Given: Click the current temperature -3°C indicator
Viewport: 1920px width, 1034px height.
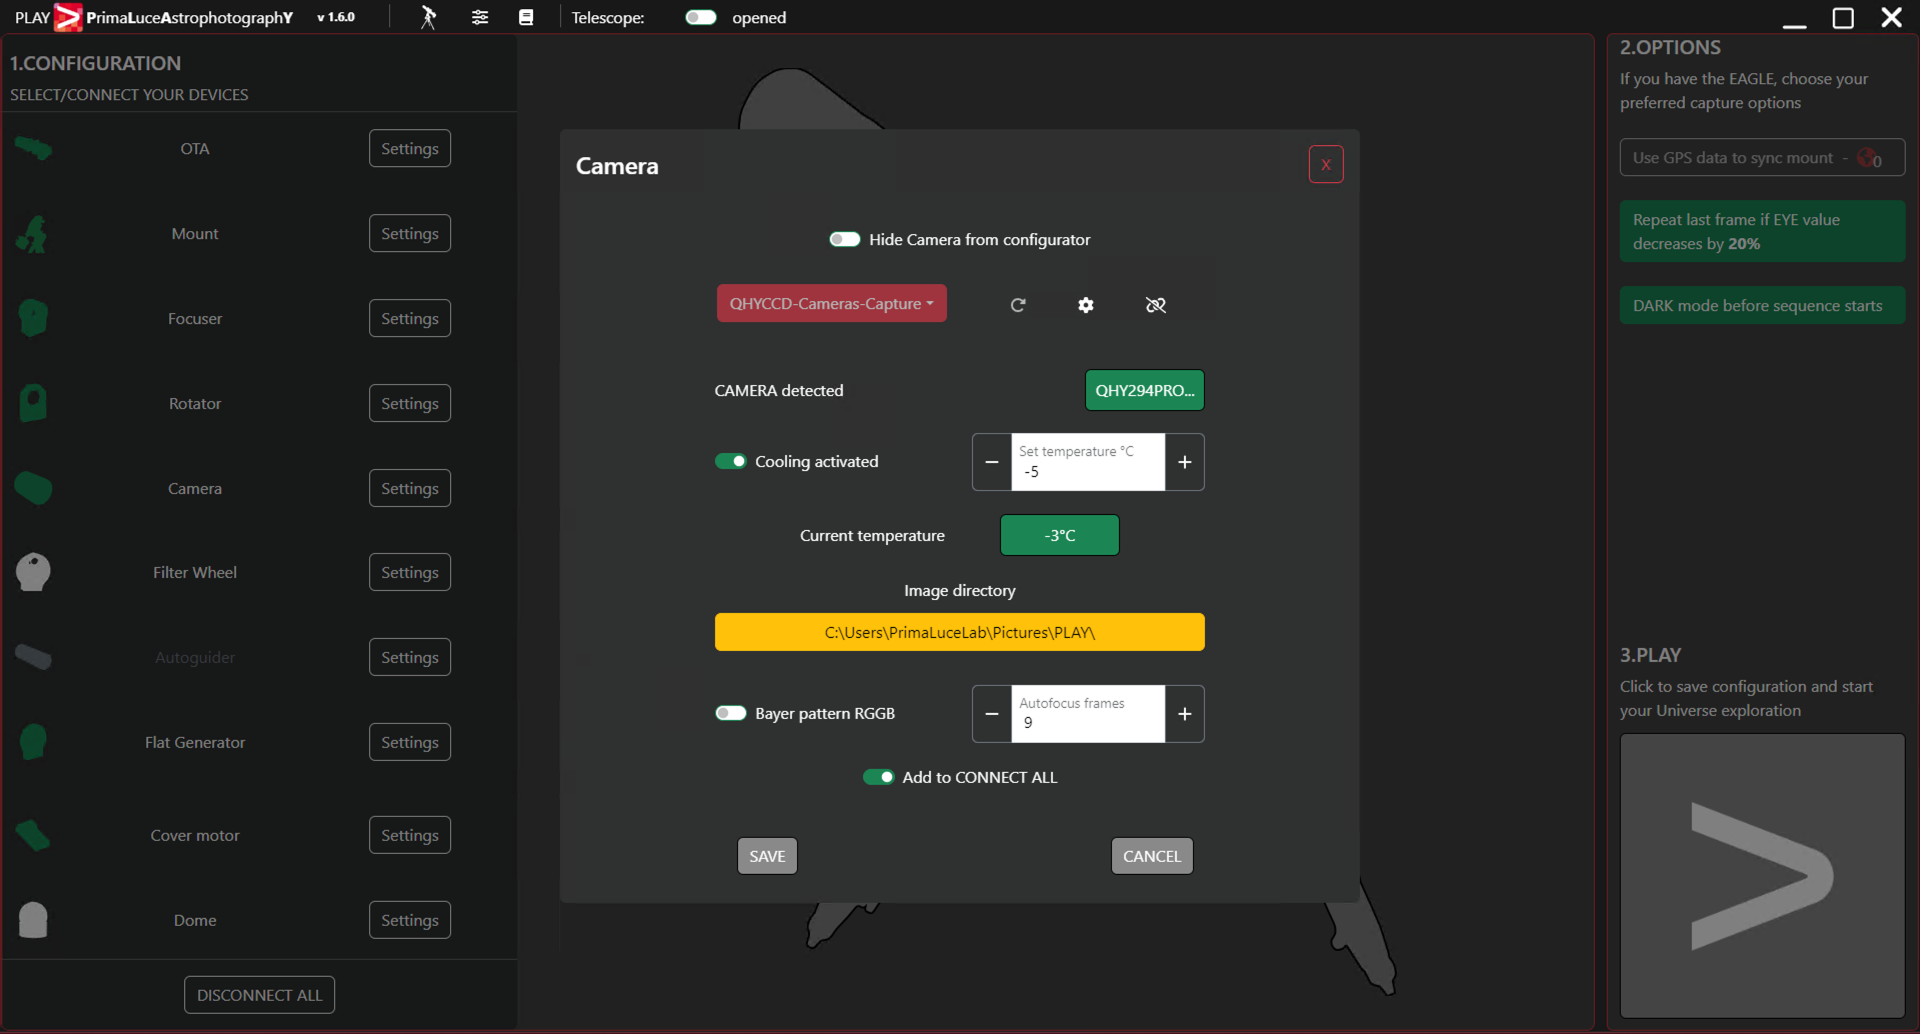Looking at the screenshot, I should [1060, 536].
